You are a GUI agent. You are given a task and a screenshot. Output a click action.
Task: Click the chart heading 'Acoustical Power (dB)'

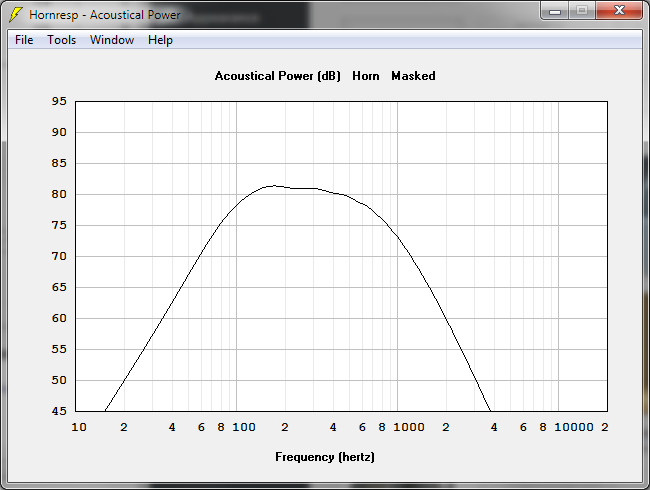pos(278,76)
